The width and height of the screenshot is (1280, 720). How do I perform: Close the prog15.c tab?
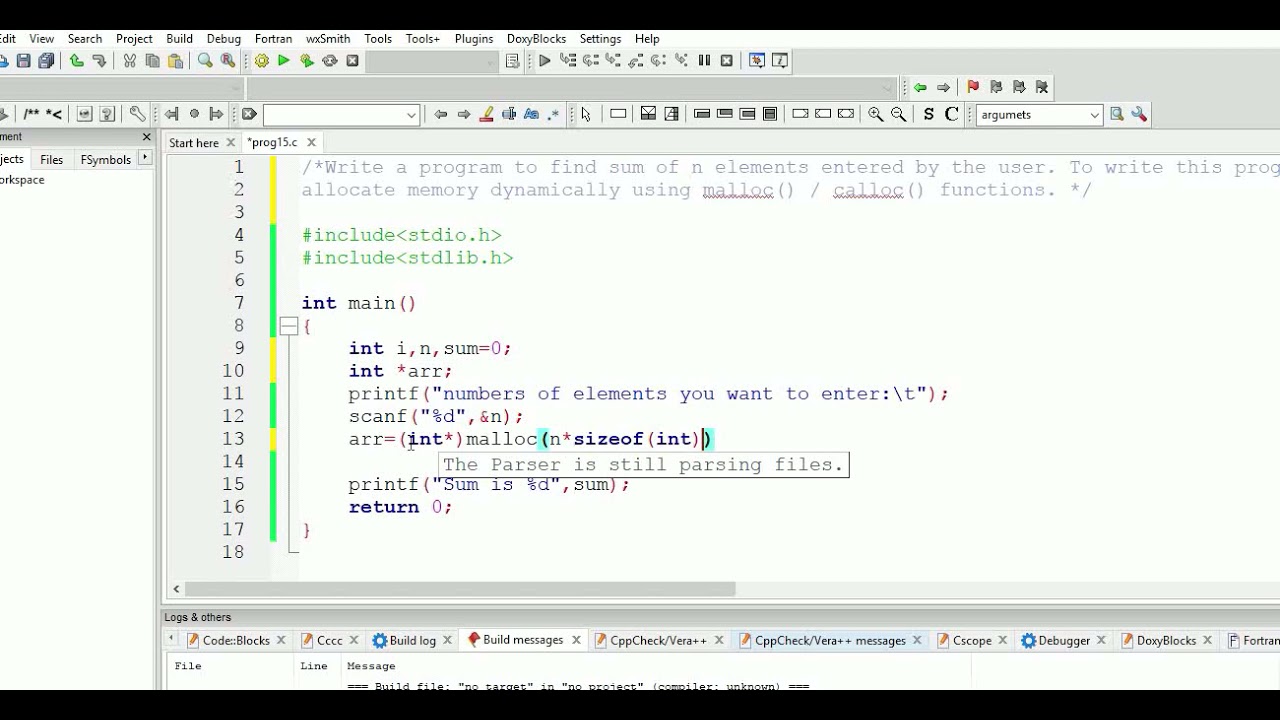click(311, 143)
